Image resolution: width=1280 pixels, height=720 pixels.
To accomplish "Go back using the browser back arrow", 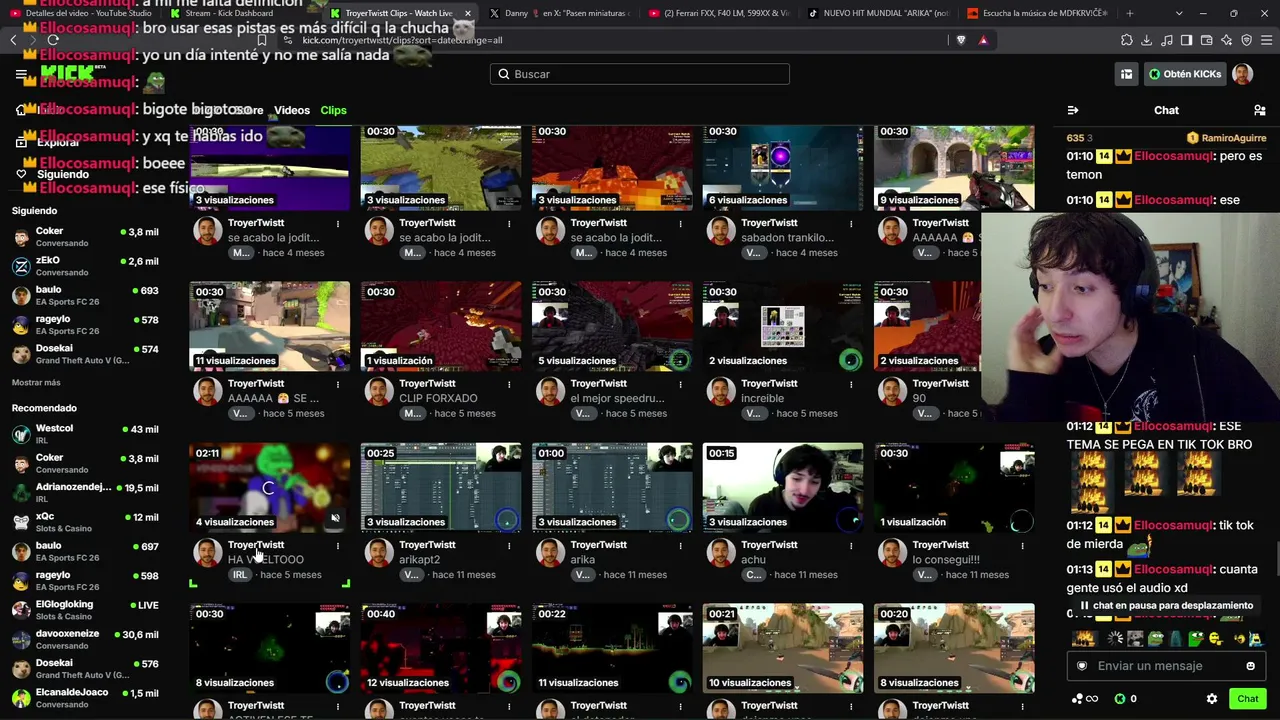I will [13, 40].
